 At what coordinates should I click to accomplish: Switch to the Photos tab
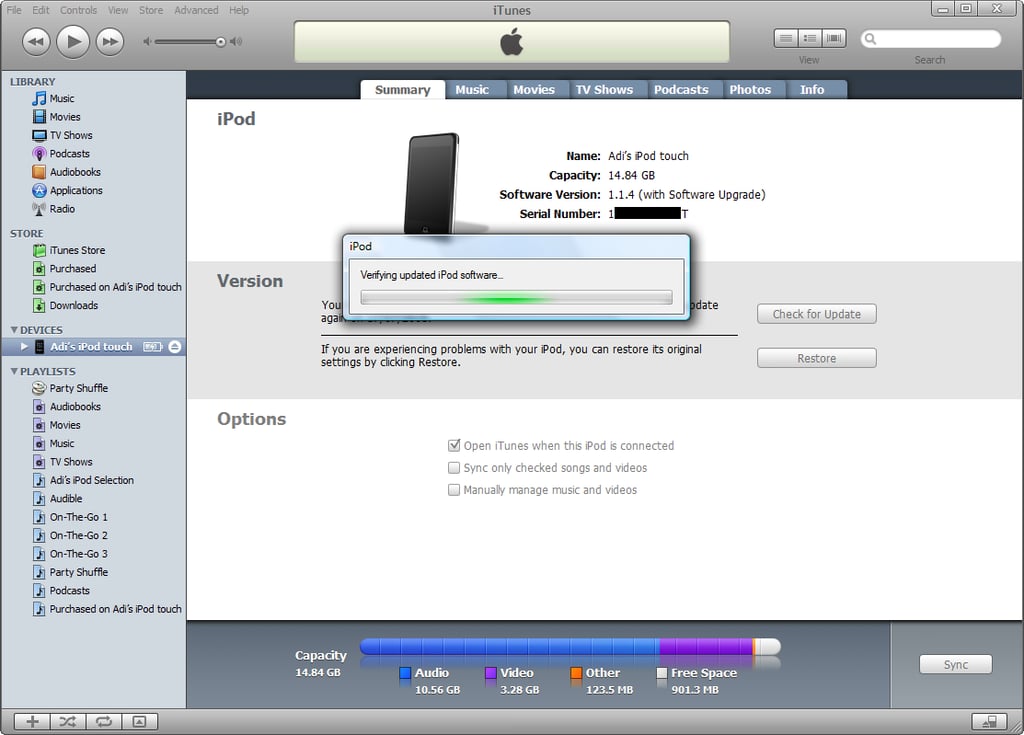pos(750,90)
